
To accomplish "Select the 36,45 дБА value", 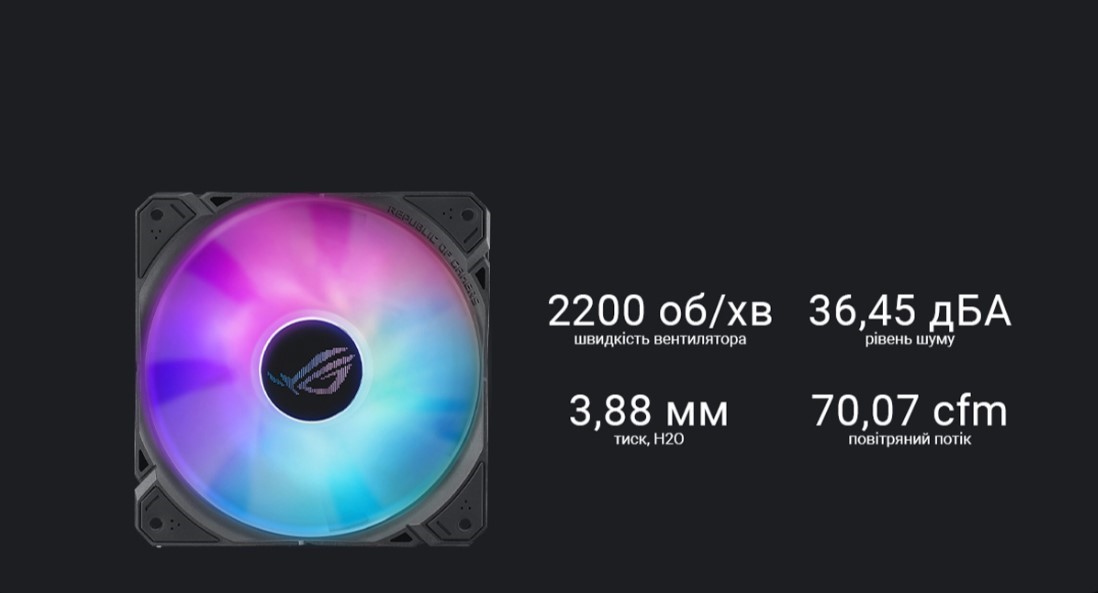I will (x=910, y=310).
